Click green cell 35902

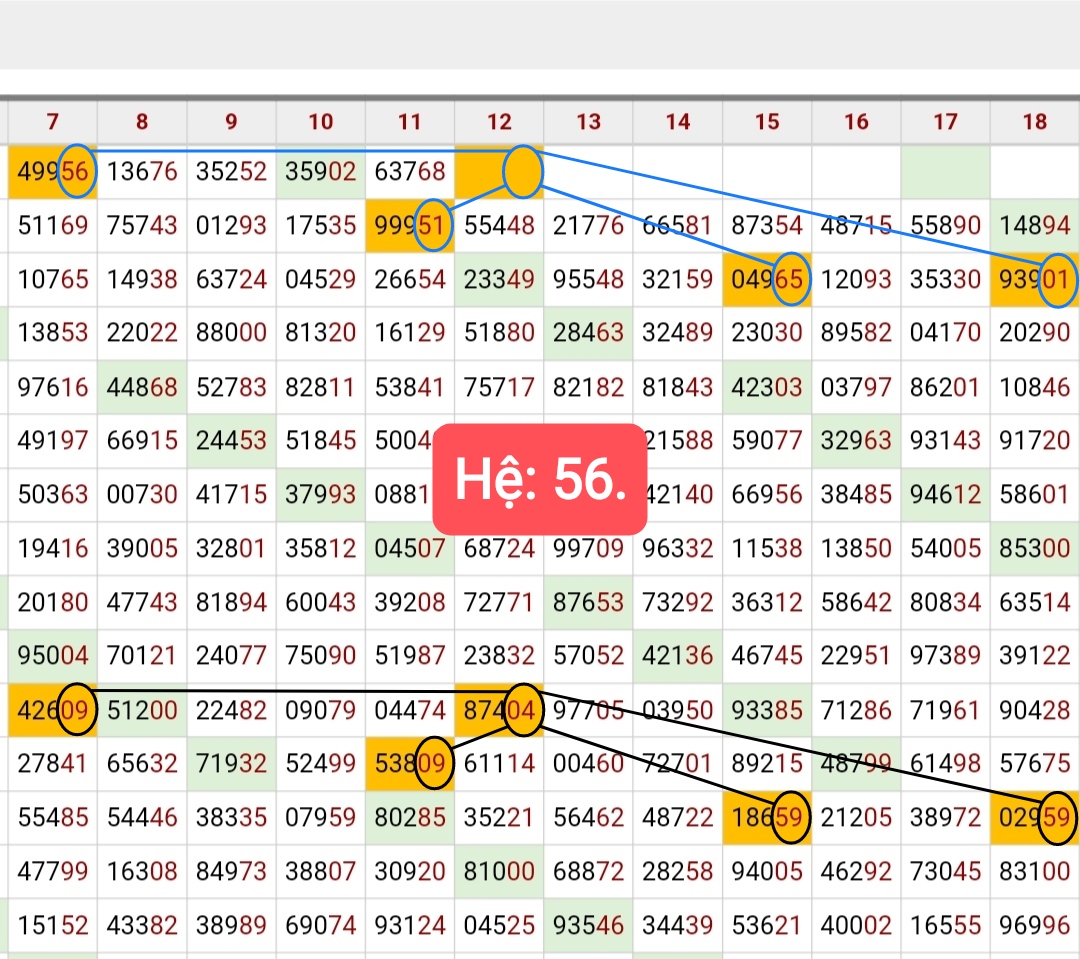[x=321, y=172]
